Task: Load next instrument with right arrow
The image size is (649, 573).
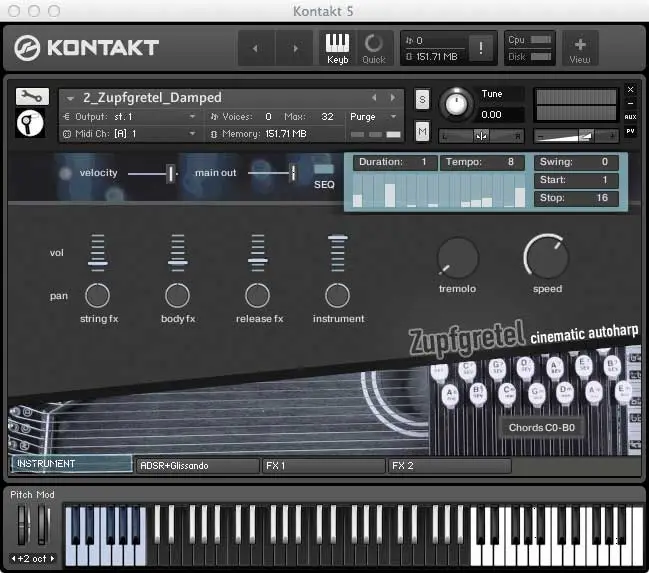Action: (x=393, y=98)
